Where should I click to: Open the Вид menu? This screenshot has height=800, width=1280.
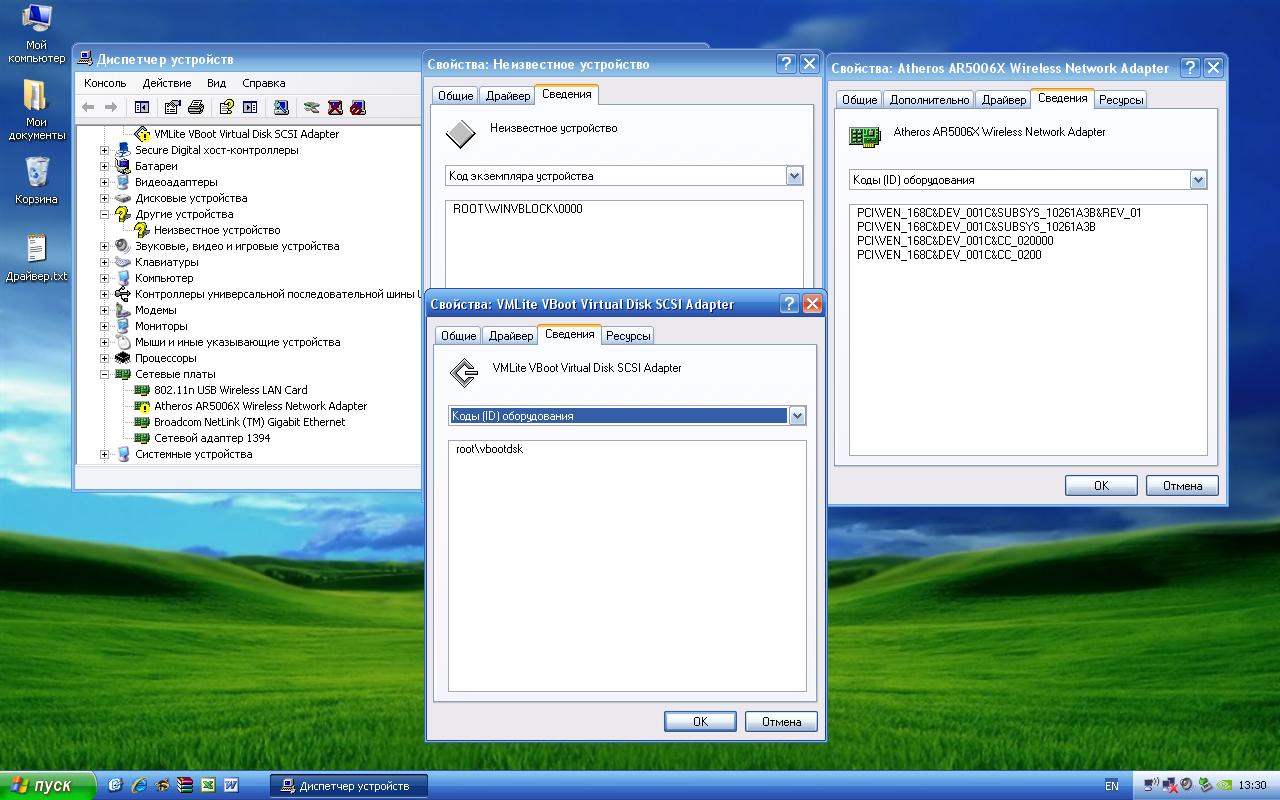click(216, 83)
